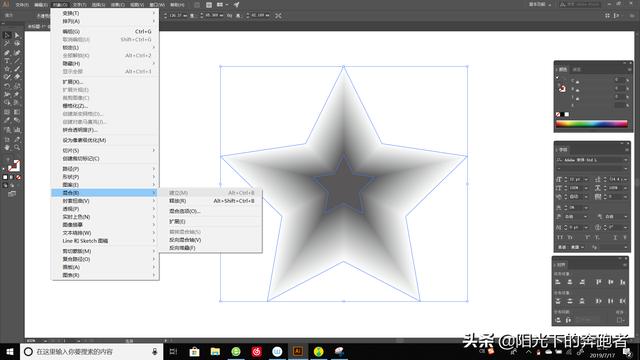Open the Hide (隐藏) submenu
Screen dimensions: 640x360
point(105,63)
